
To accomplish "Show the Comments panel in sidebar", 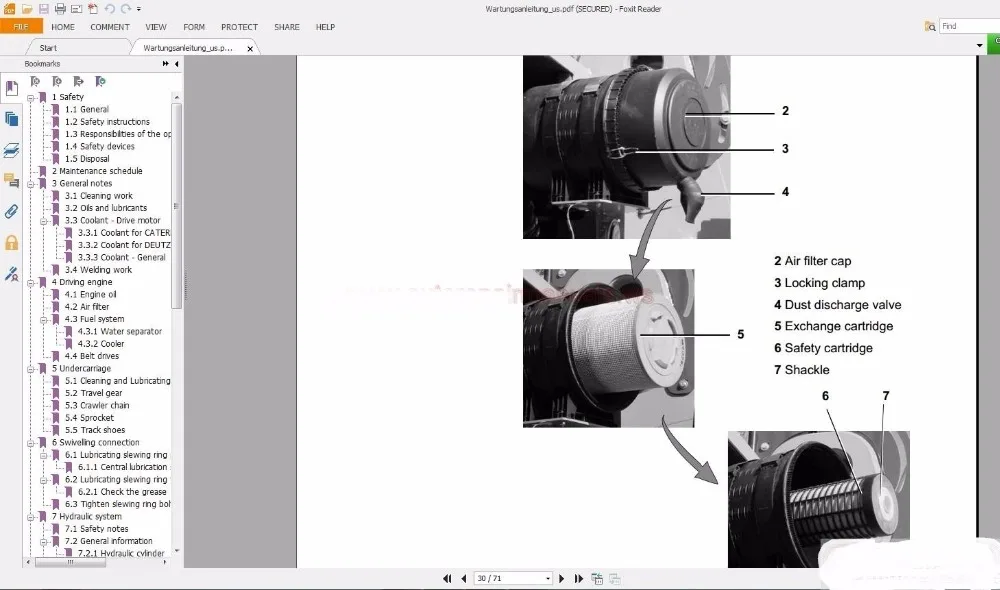I will click(12, 181).
